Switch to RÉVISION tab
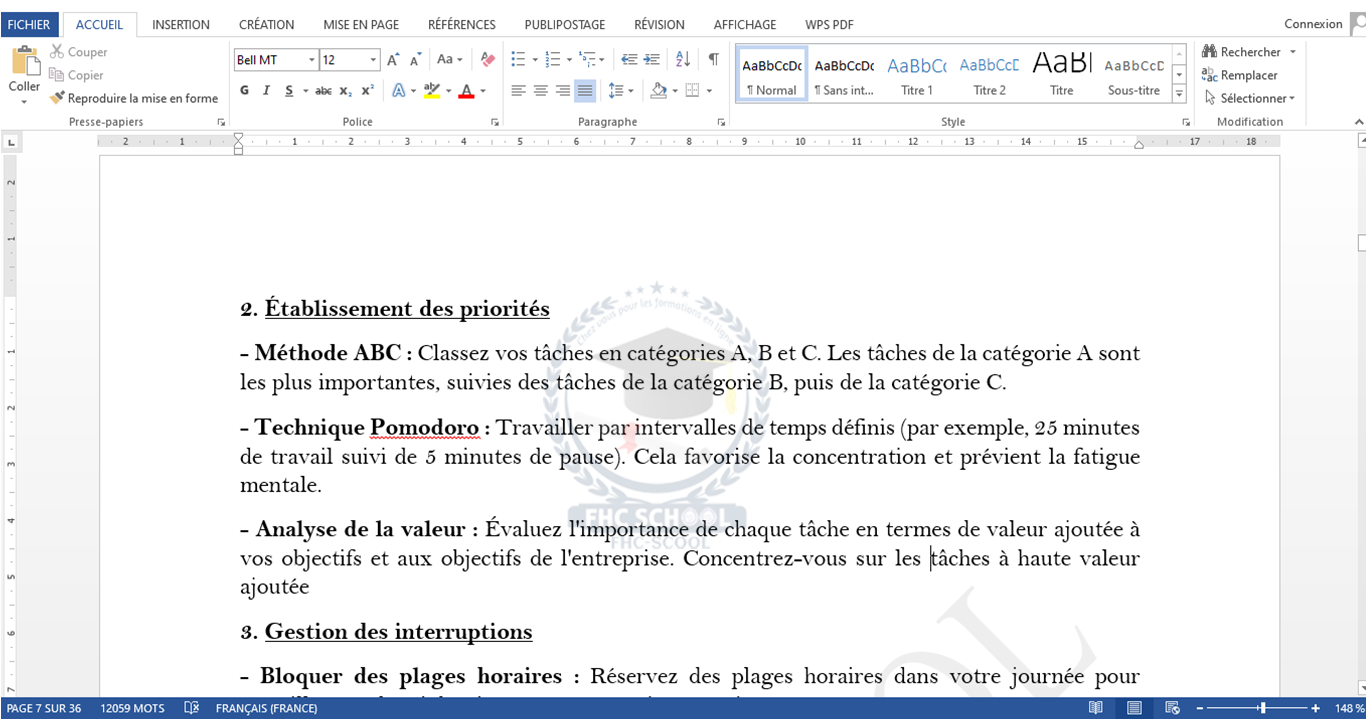Viewport: 1366px width, 726px height. (659, 24)
